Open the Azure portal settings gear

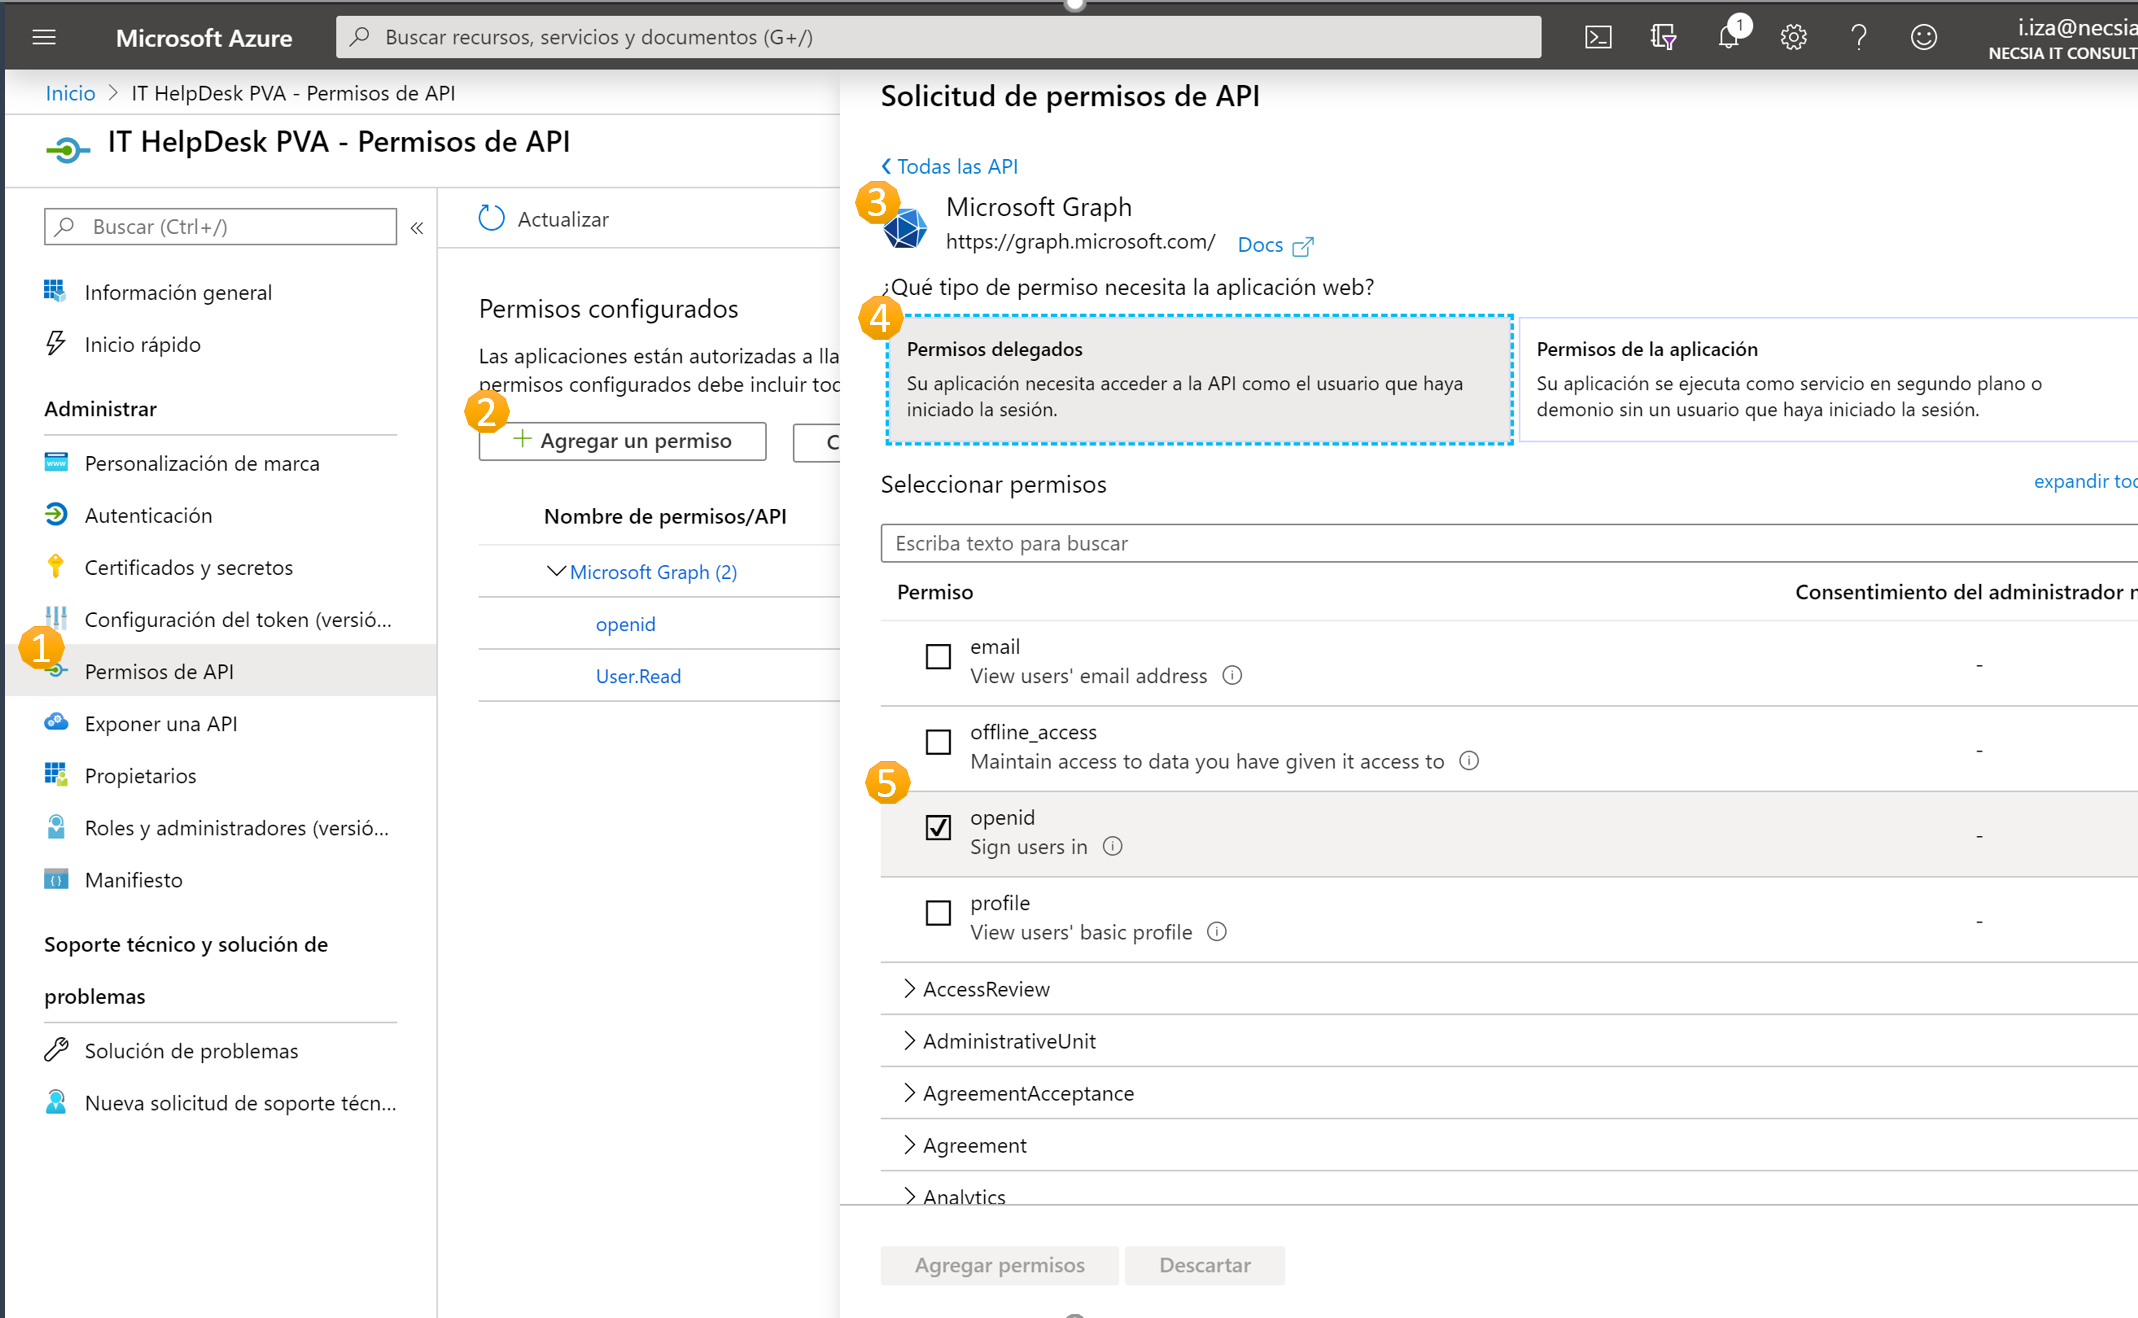1793,36
